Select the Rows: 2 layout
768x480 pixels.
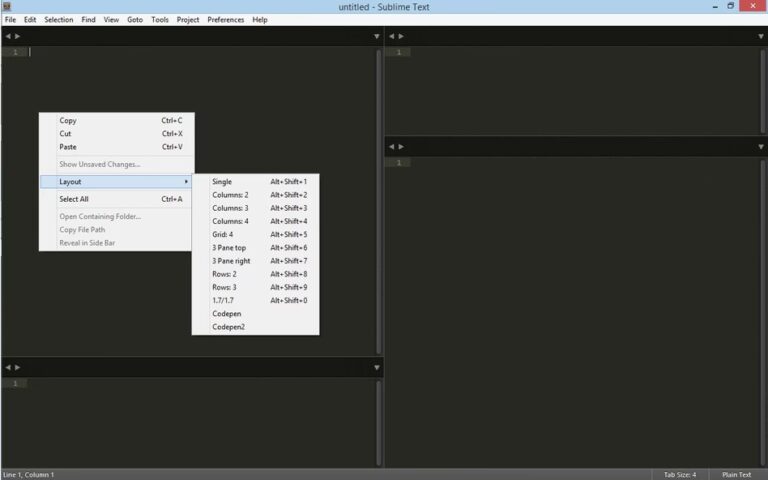255,274
